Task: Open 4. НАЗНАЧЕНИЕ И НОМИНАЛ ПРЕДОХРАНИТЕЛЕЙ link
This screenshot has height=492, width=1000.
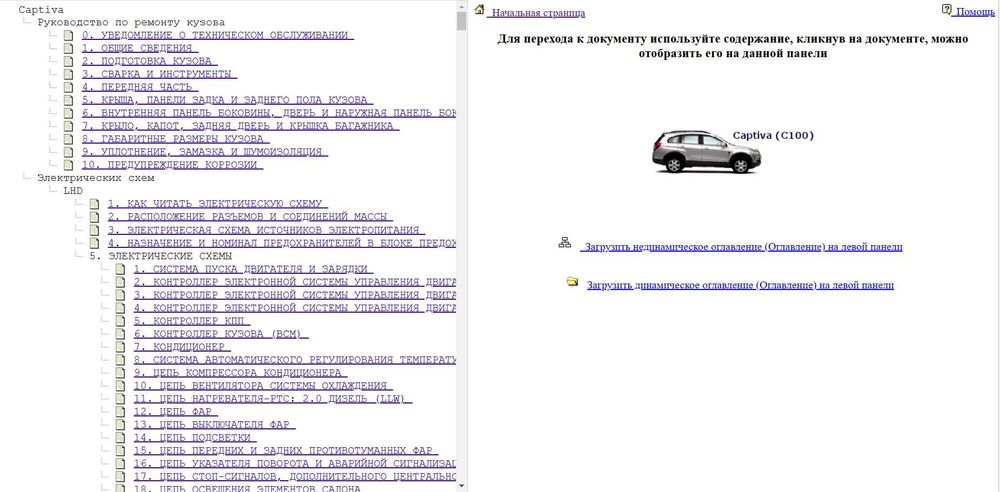Action: click(x=281, y=243)
